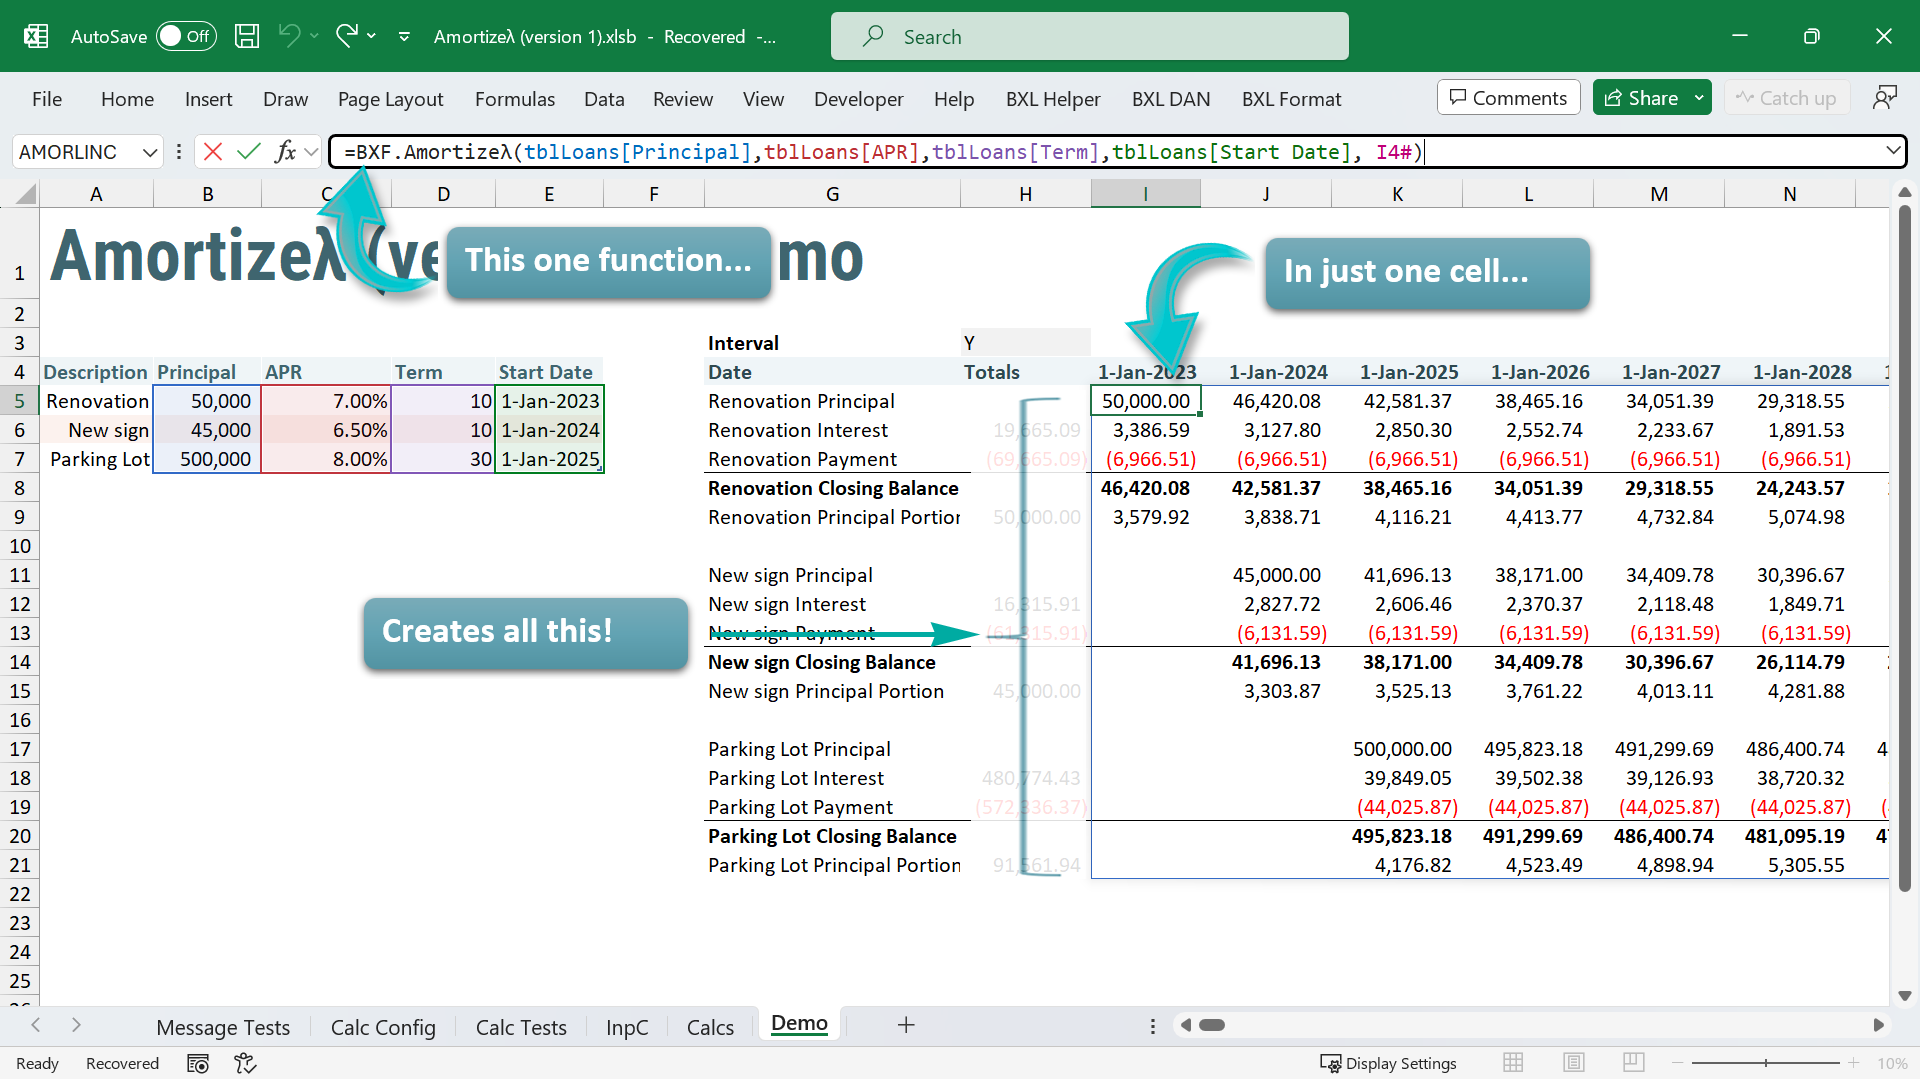Open the Comments pane
The height and width of the screenshot is (1080, 1920).
click(x=1508, y=98)
